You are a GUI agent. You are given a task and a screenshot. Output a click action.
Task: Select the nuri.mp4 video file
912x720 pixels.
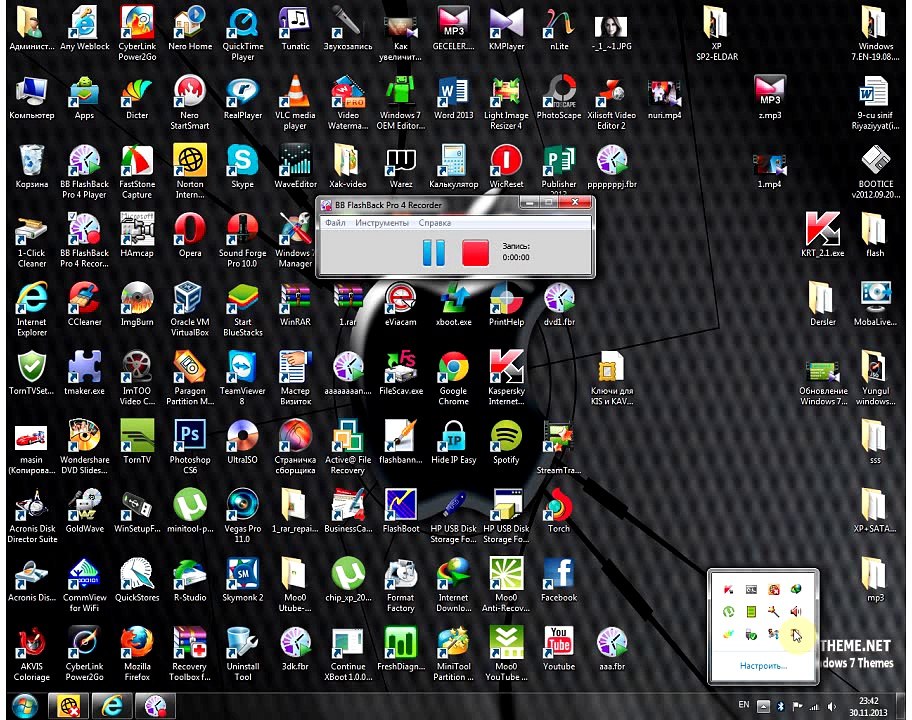click(x=664, y=98)
